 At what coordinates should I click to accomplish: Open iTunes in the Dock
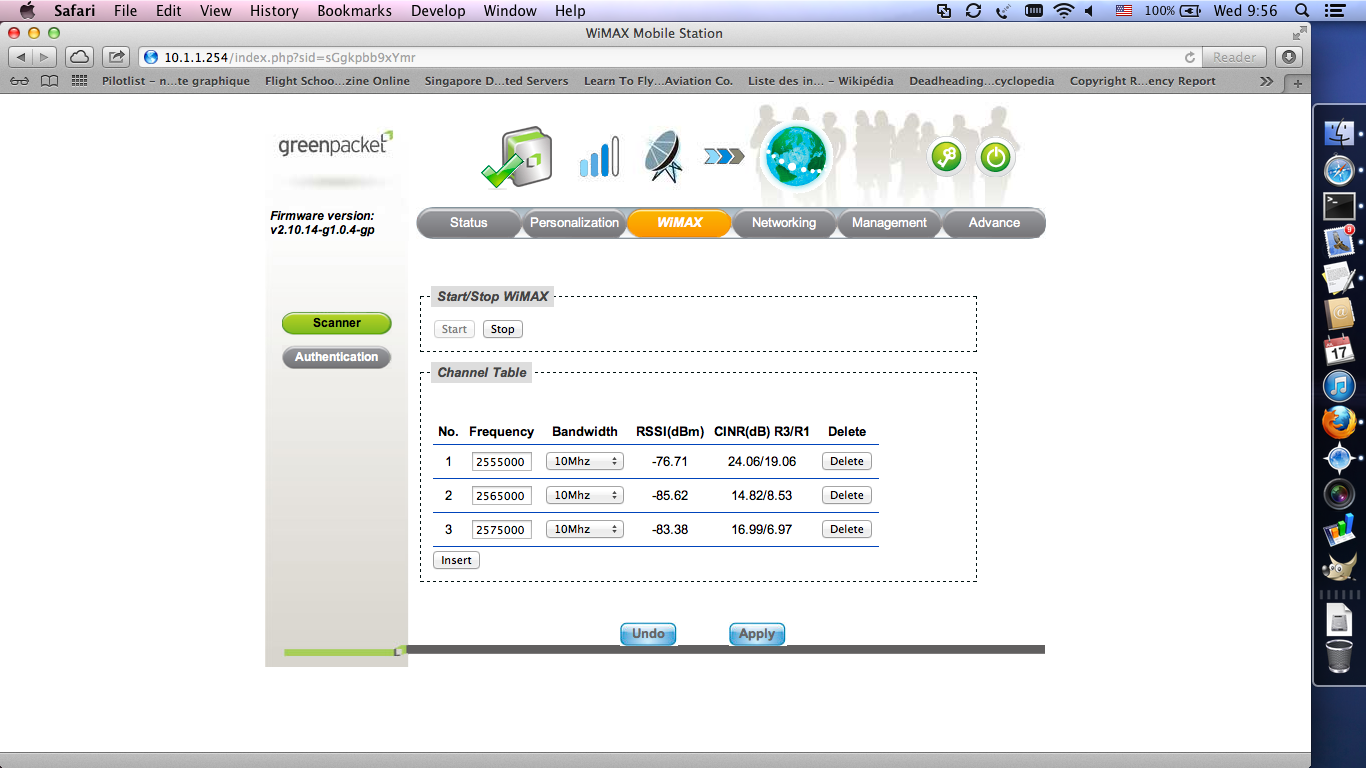[x=1339, y=386]
